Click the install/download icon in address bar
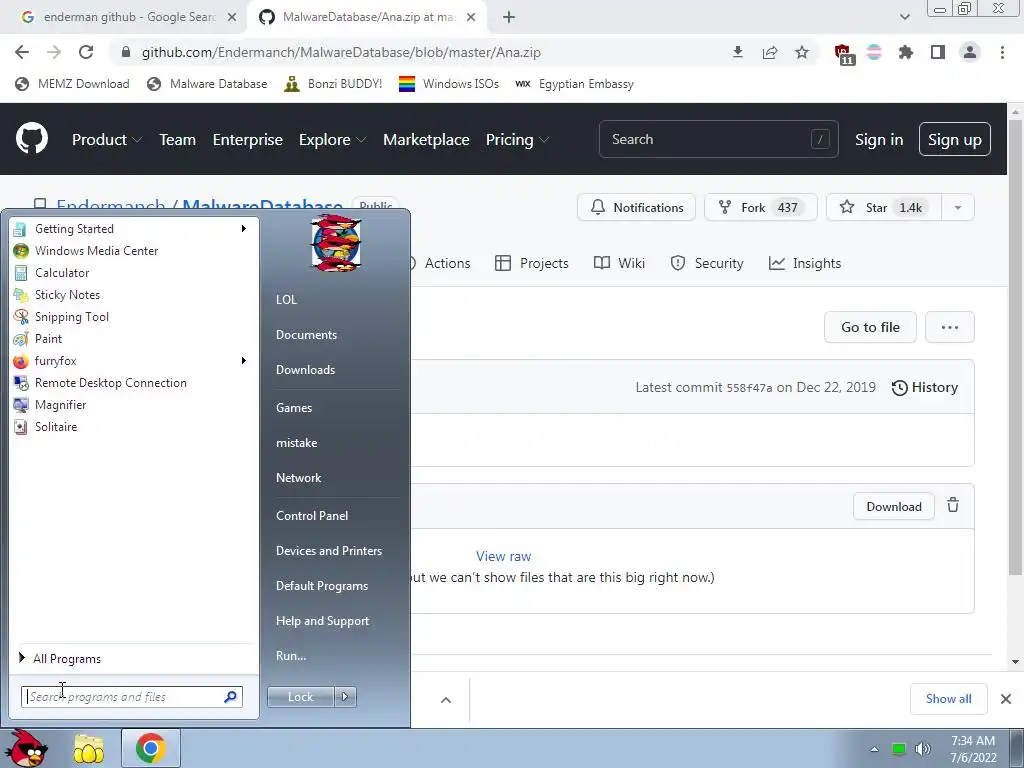 point(737,52)
